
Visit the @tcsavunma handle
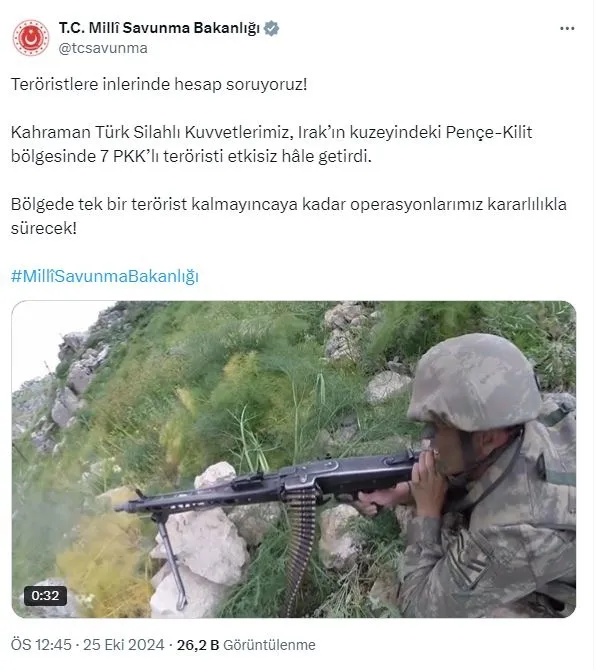tap(103, 48)
